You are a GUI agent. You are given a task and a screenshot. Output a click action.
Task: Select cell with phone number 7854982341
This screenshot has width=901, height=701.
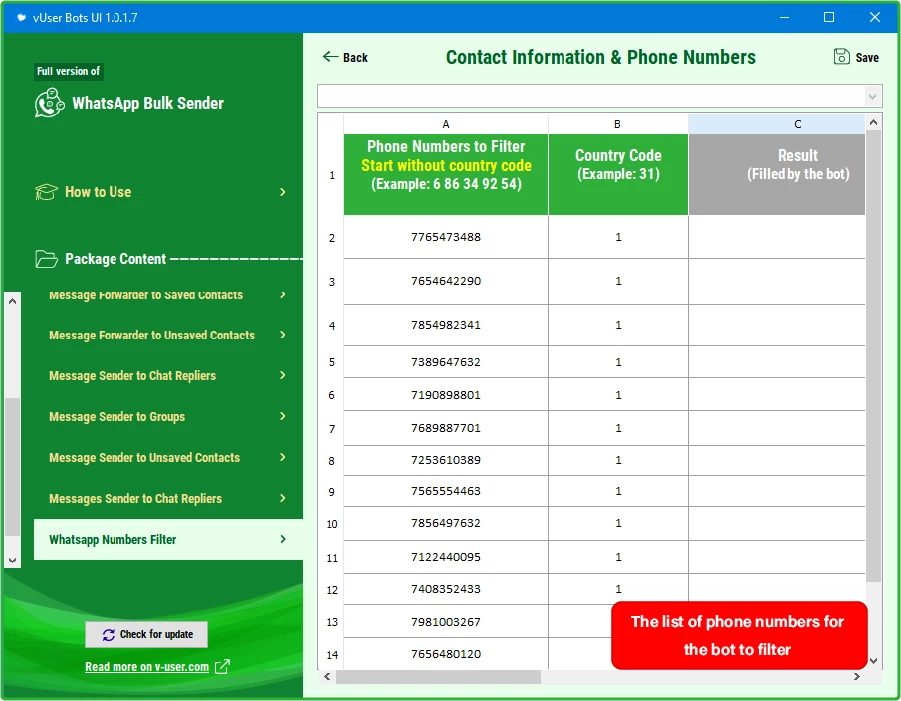(446, 325)
